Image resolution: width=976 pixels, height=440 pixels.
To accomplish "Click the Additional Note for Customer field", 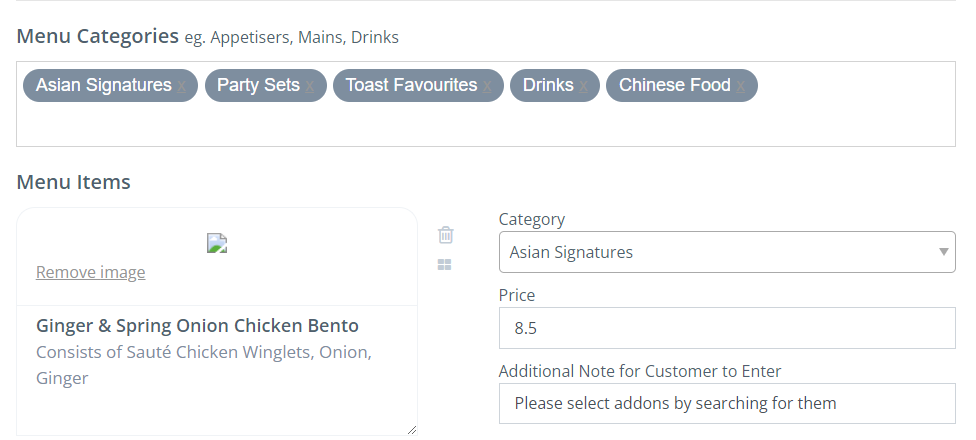I will coord(727,404).
